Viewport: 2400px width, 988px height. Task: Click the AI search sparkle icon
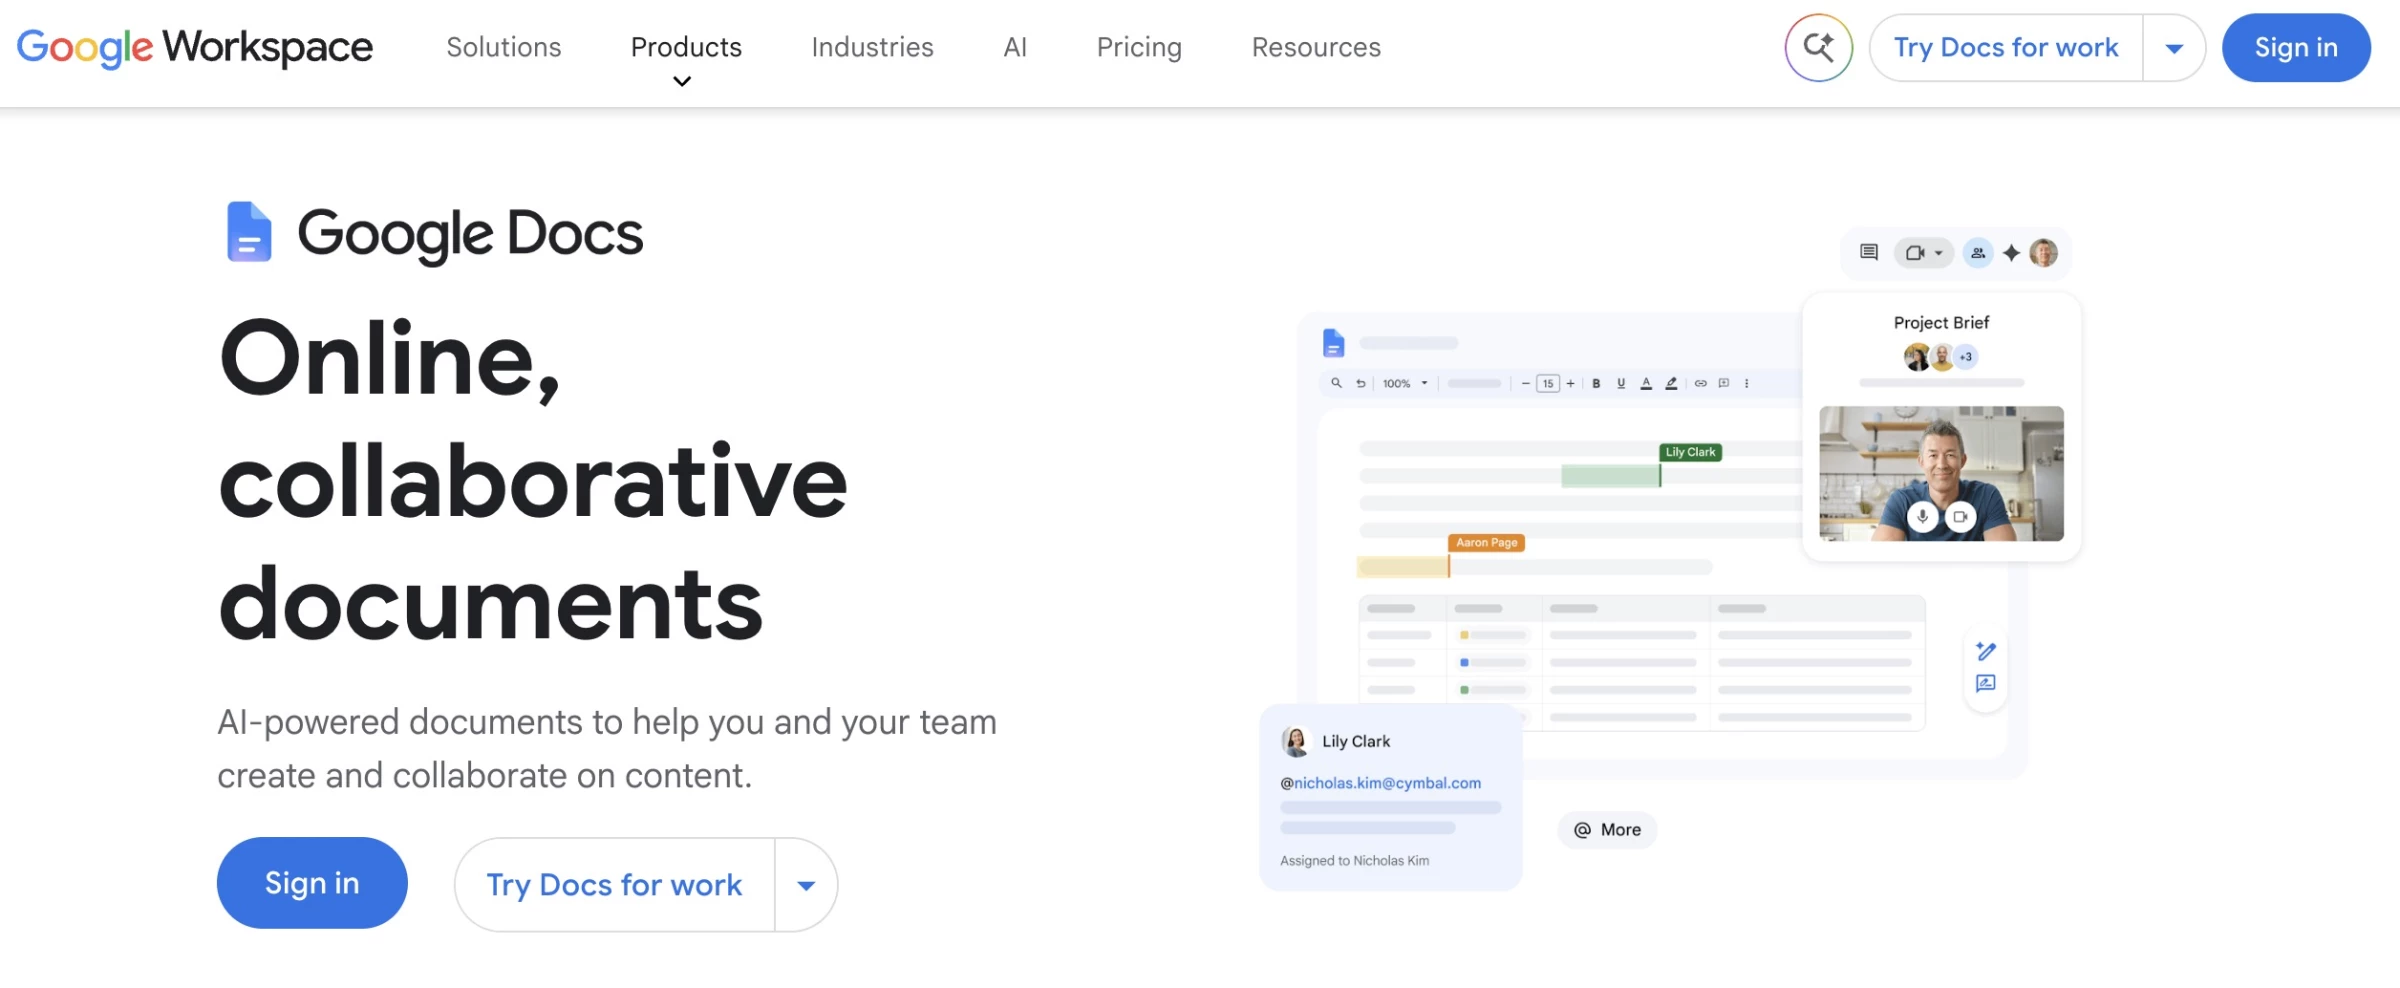(1818, 47)
